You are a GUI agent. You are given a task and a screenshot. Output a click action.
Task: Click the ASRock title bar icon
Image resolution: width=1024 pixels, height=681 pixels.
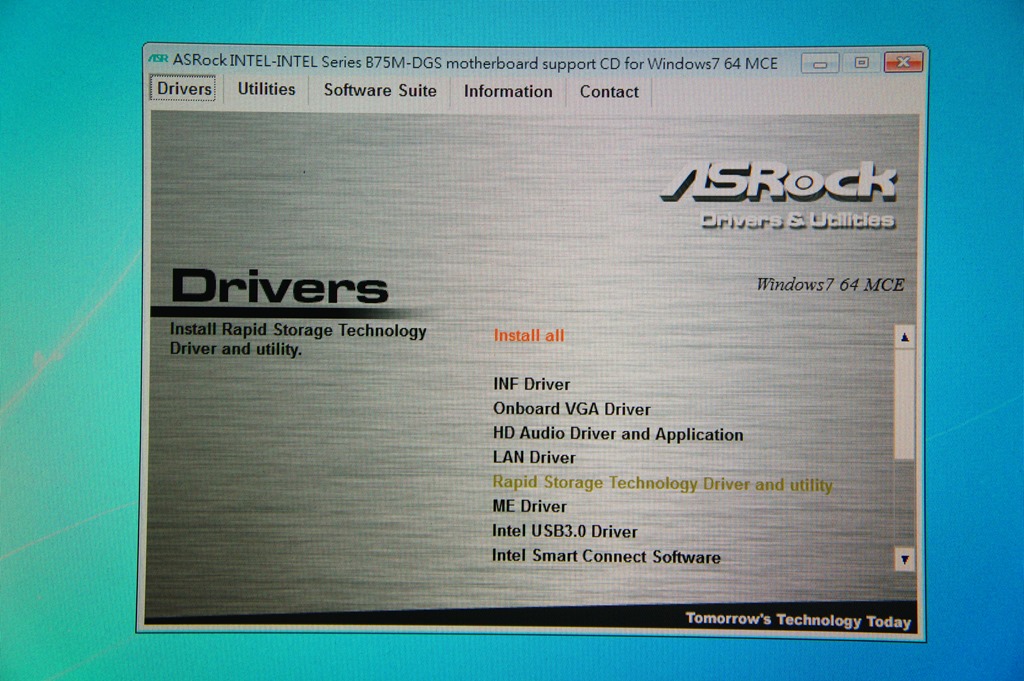pyautogui.click(x=158, y=59)
